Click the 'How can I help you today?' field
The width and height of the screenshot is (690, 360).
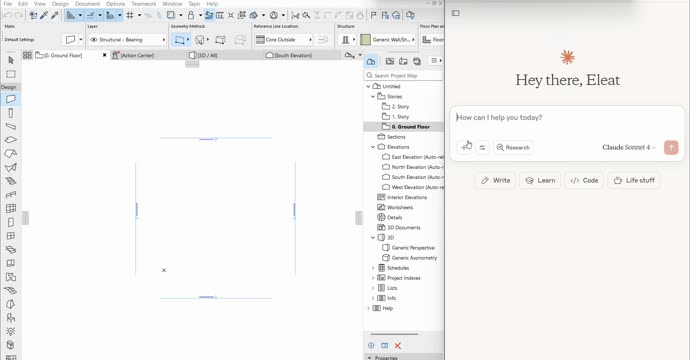click(567, 118)
